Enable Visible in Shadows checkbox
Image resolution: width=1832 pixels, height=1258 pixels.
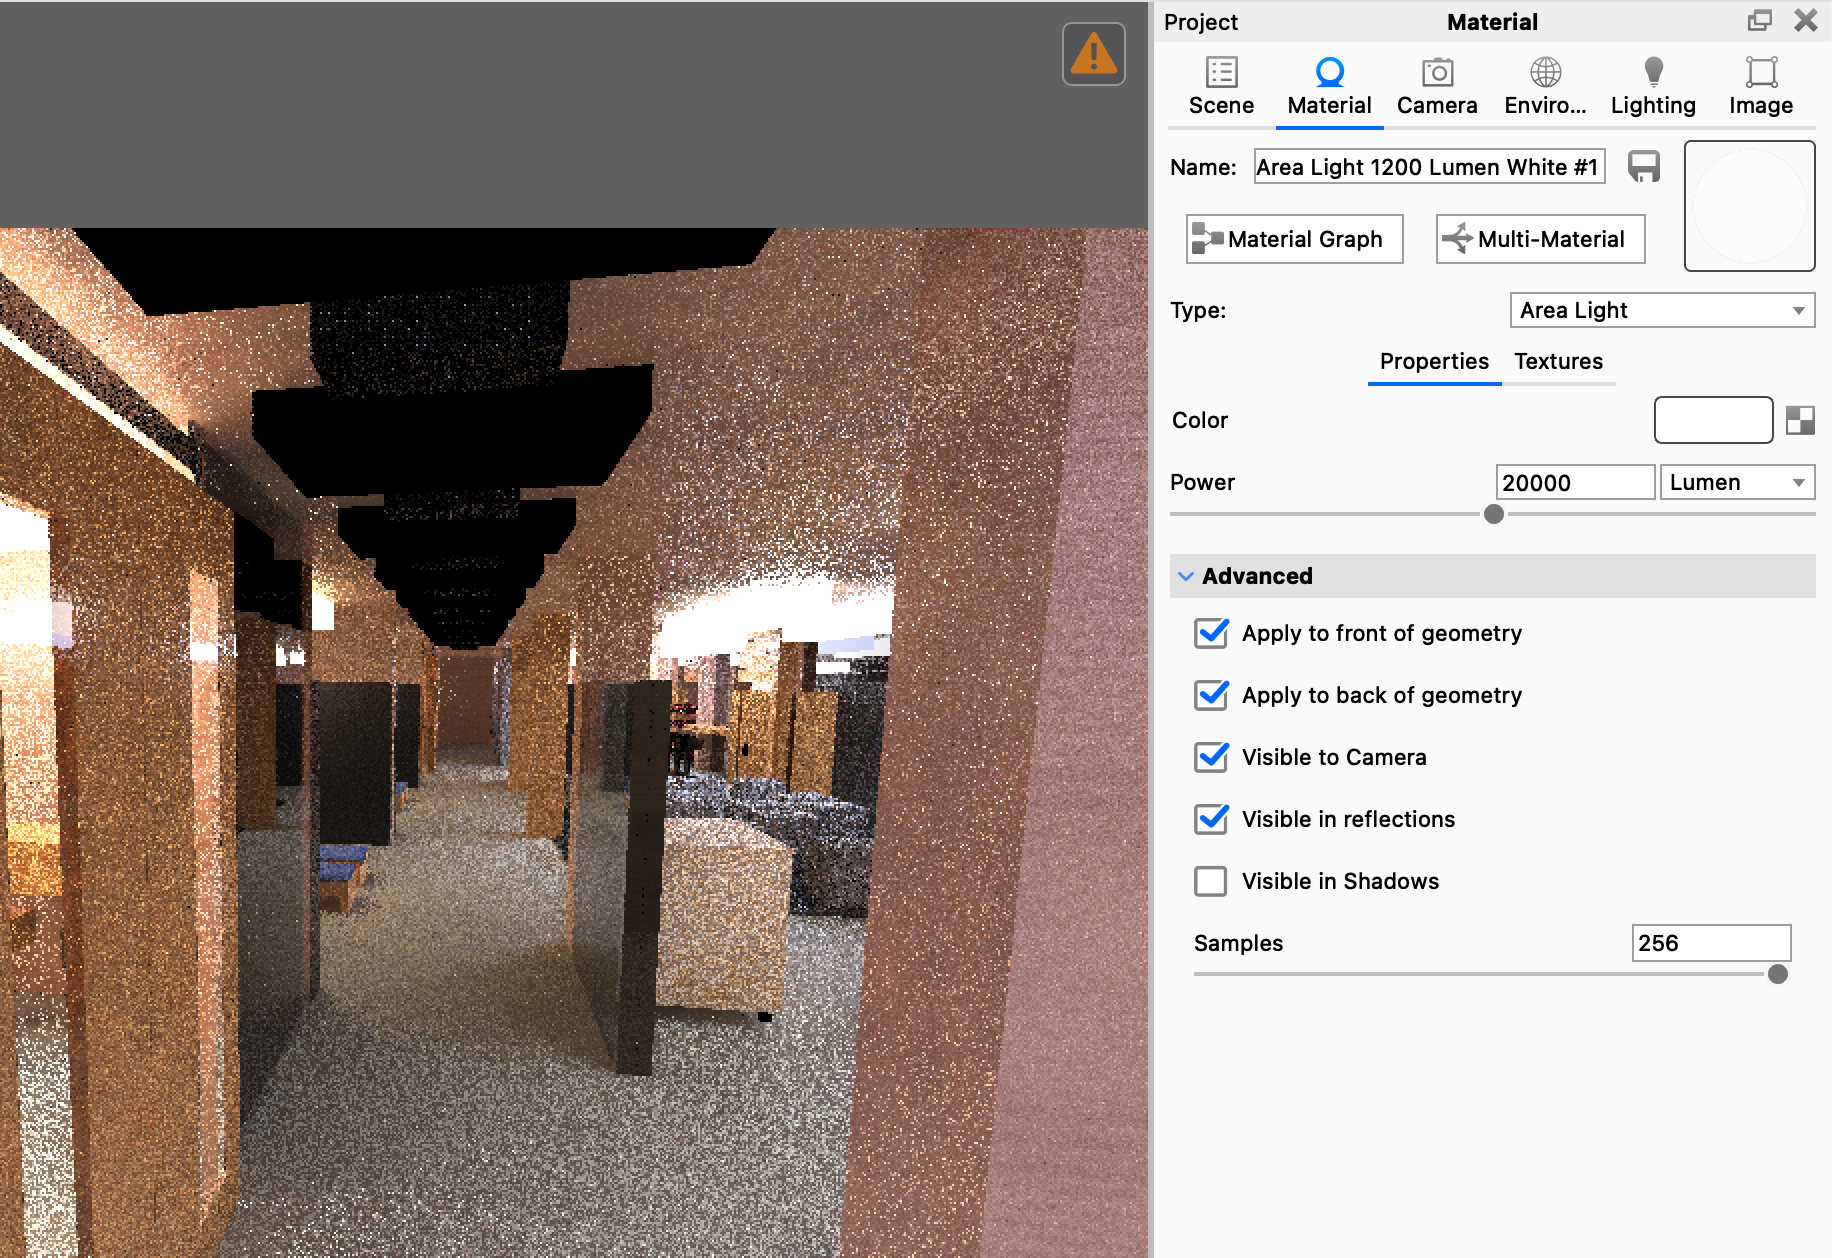coord(1211,881)
